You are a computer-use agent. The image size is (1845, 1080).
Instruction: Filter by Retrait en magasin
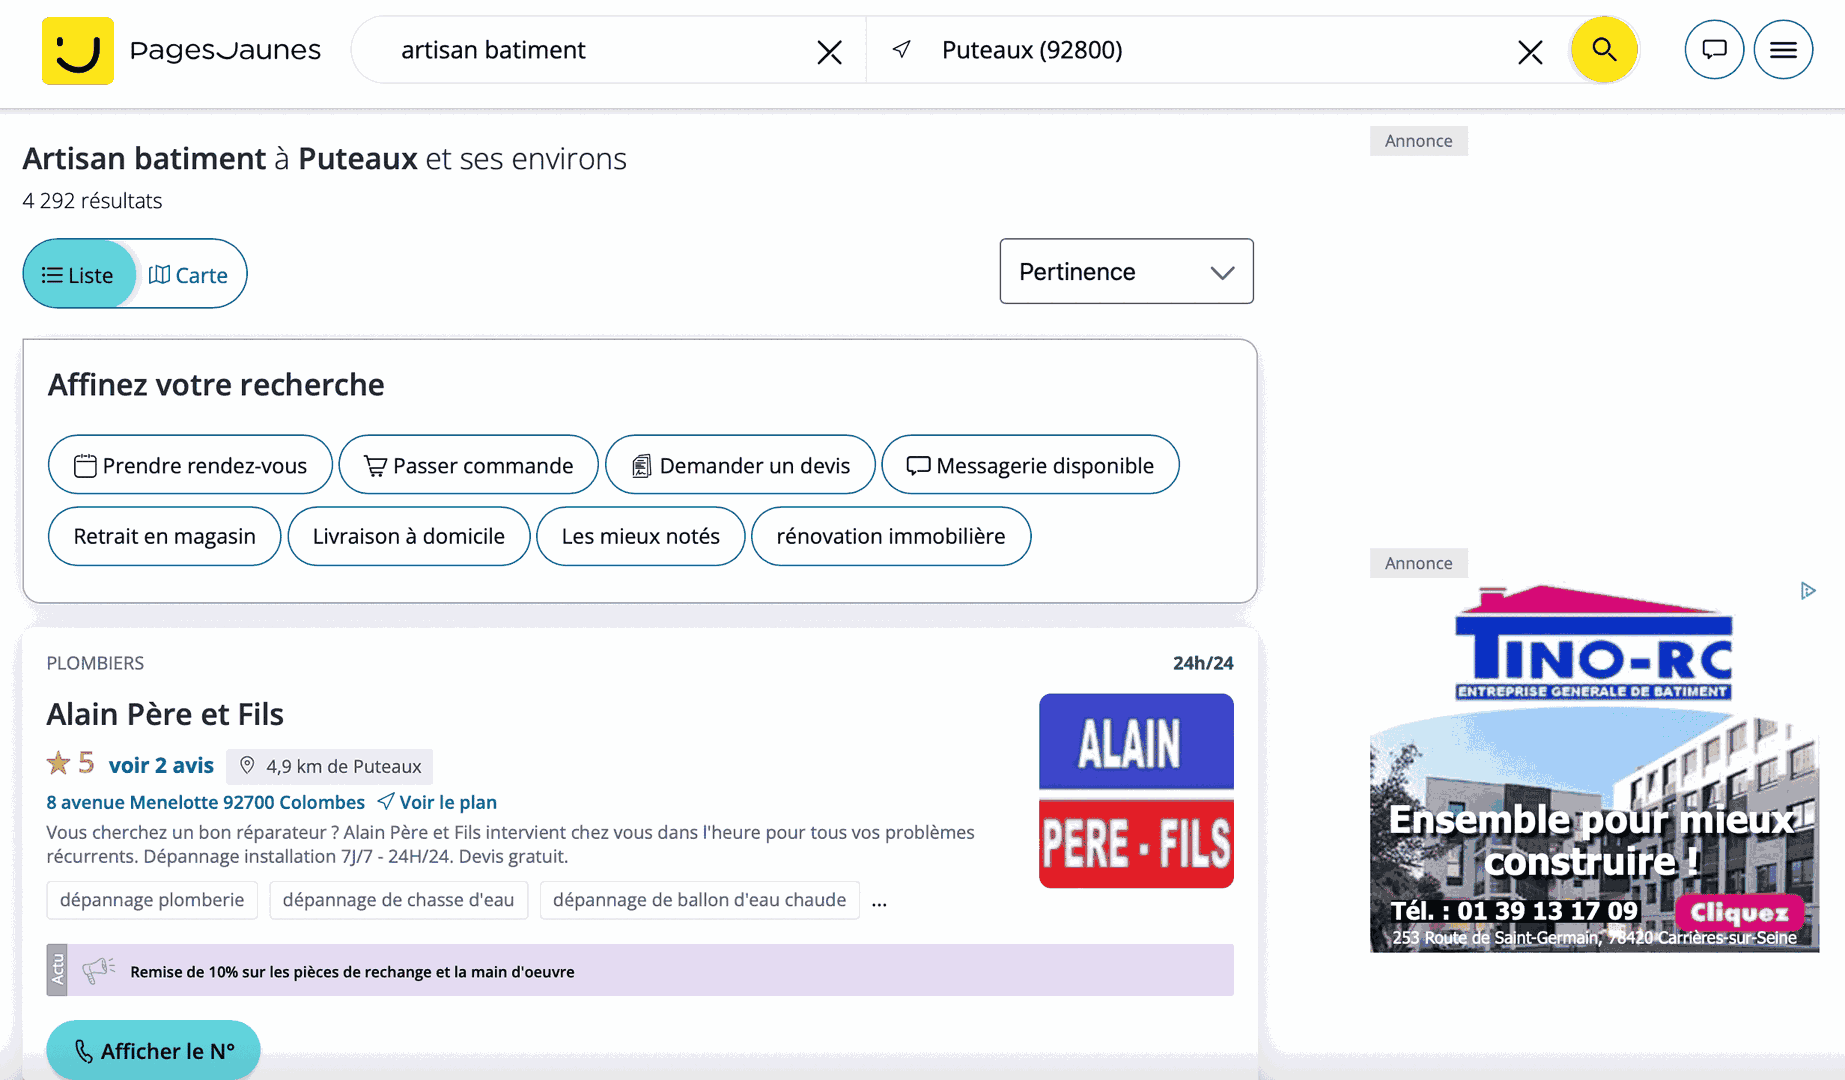click(x=164, y=536)
